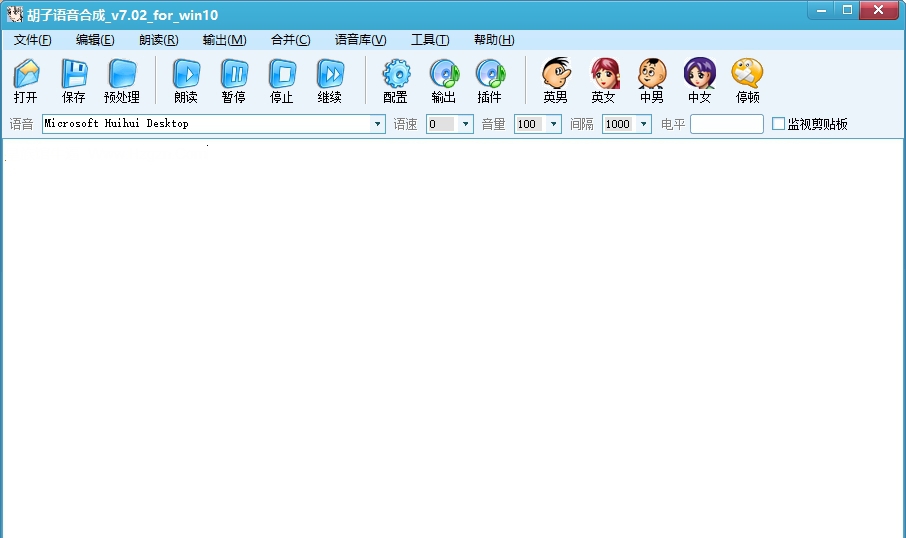The image size is (906, 538).
Task: Enable the 监视剪贴板 checkbox
Action: (779, 124)
